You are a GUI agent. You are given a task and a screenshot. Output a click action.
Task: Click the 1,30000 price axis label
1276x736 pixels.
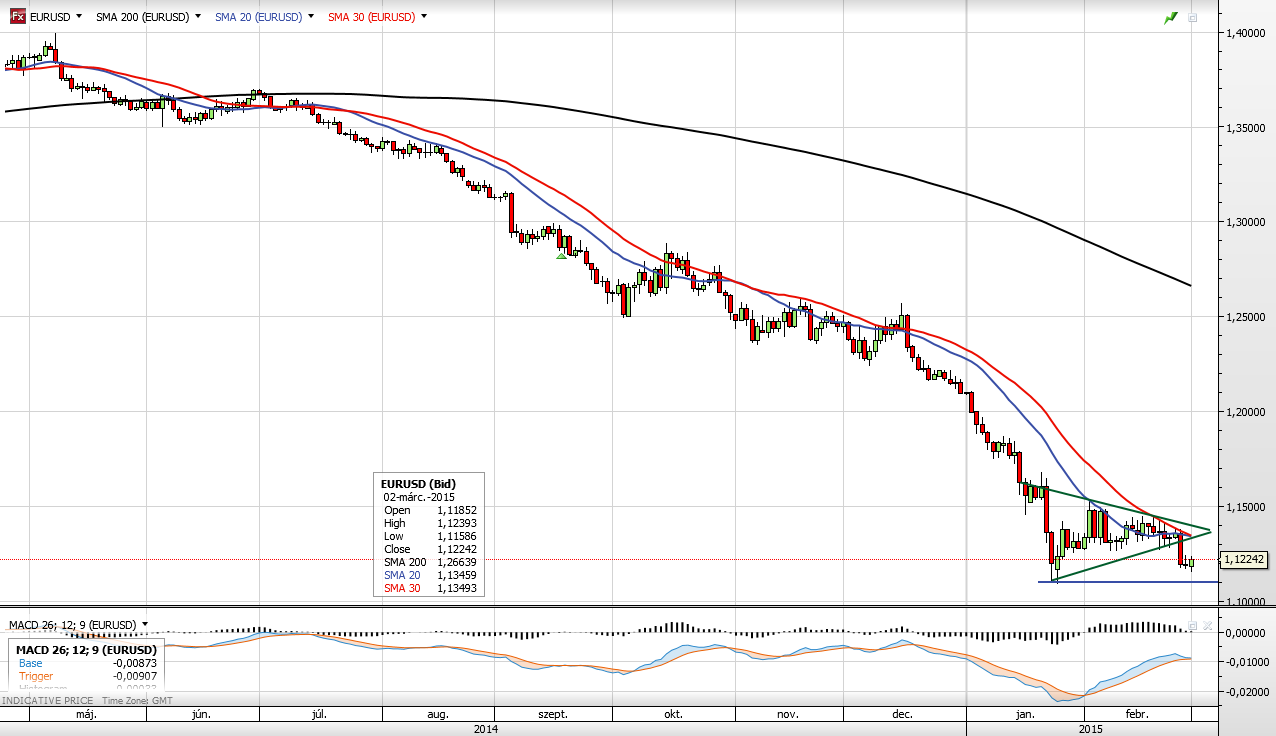(x=1248, y=223)
